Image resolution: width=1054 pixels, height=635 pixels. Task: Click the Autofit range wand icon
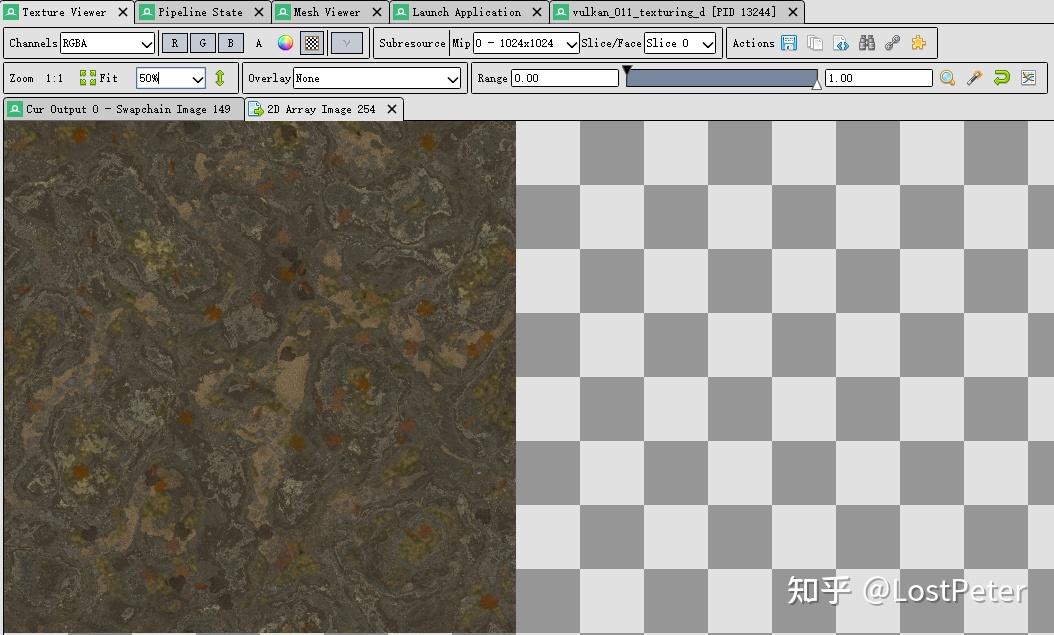click(975, 78)
